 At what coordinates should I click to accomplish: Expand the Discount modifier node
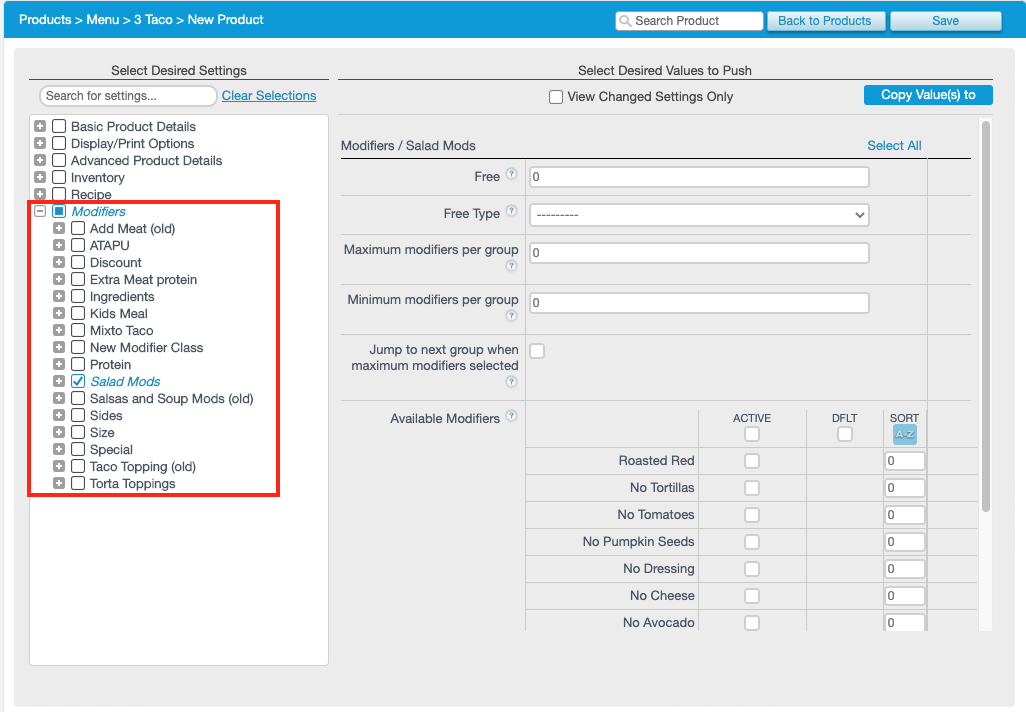(x=59, y=262)
